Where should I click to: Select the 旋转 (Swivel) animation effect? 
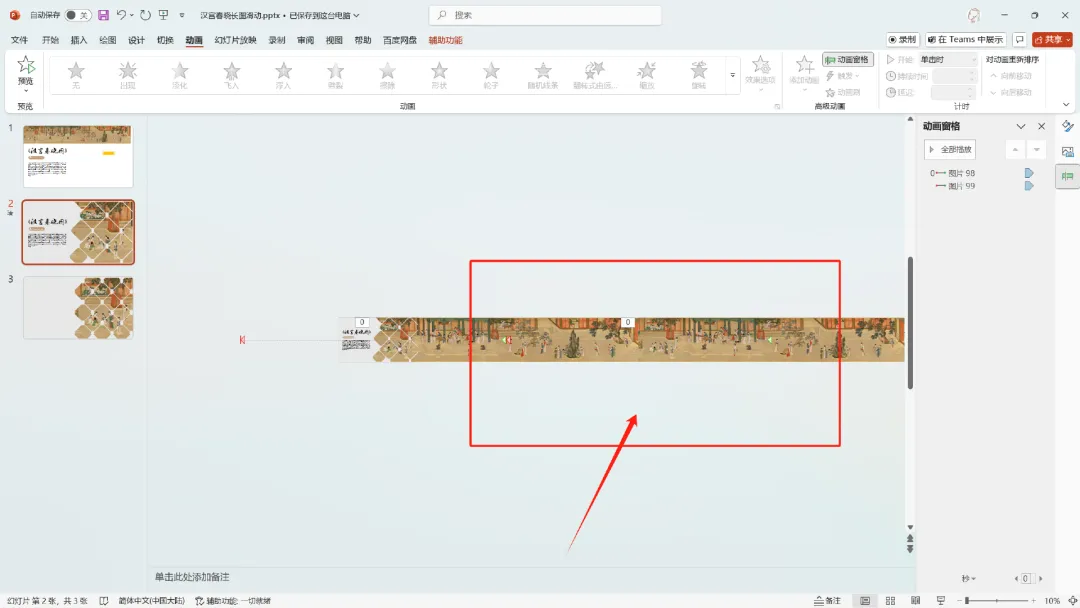pyautogui.click(x=698, y=74)
